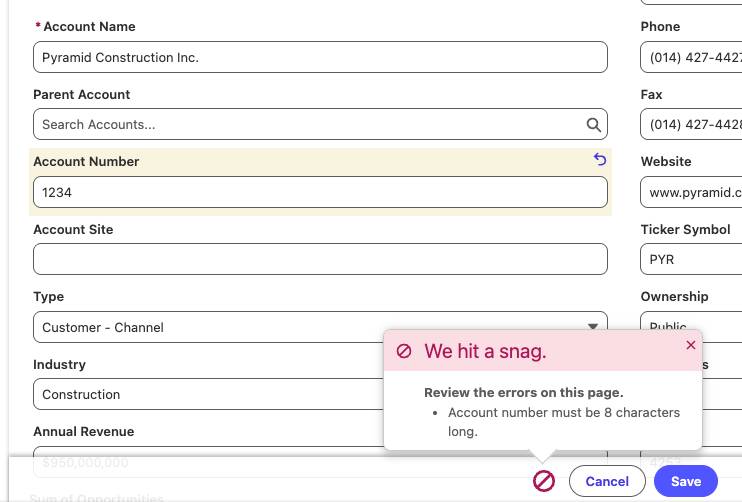The image size is (742, 502).
Task: Click the Cancel button
Action: (607, 481)
